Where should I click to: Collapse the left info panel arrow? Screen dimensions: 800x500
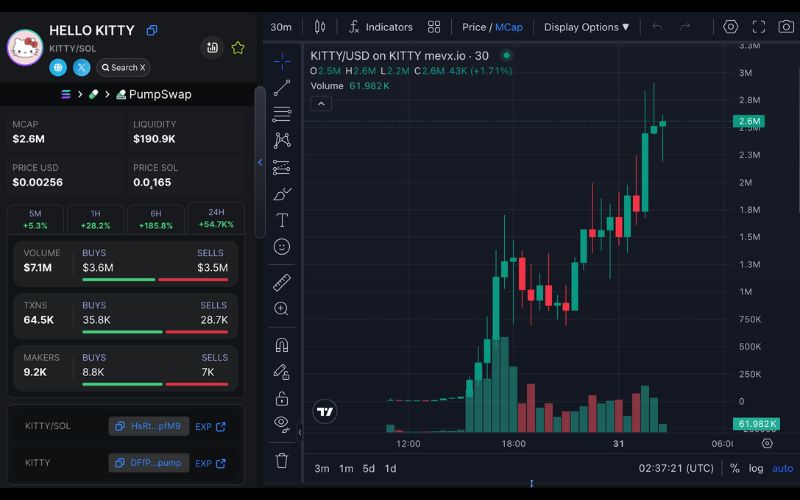coord(260,162)
